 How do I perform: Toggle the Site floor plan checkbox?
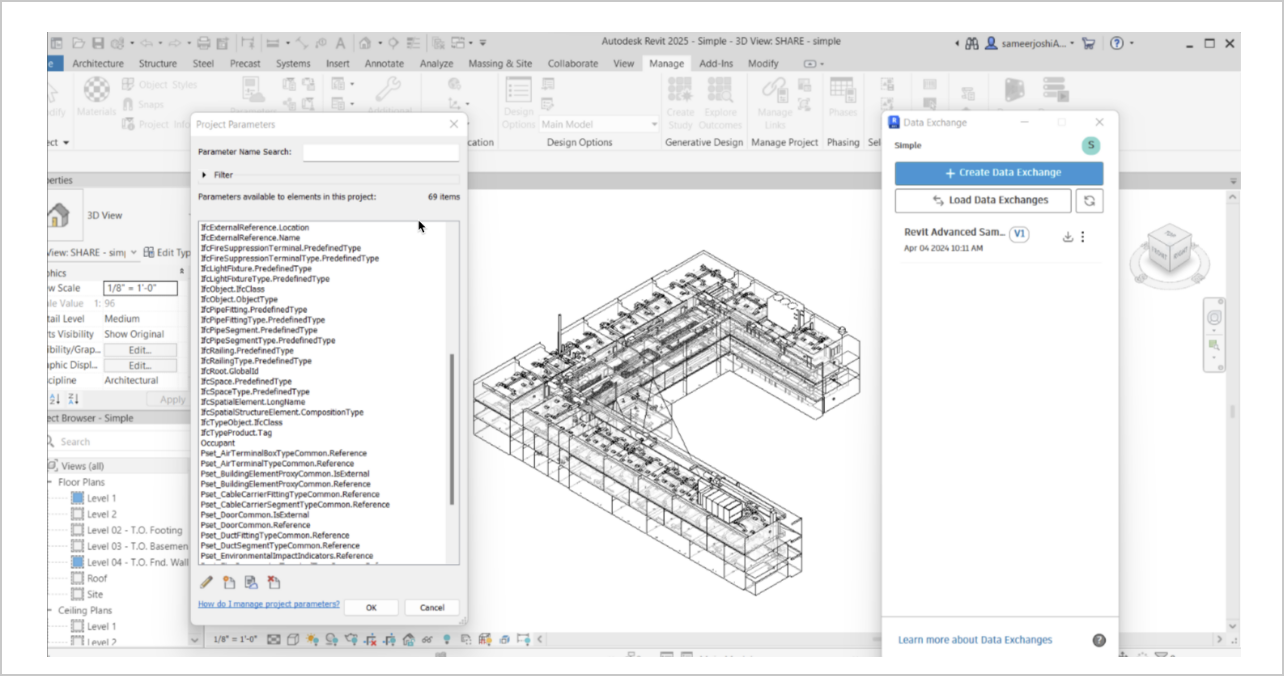77,594
